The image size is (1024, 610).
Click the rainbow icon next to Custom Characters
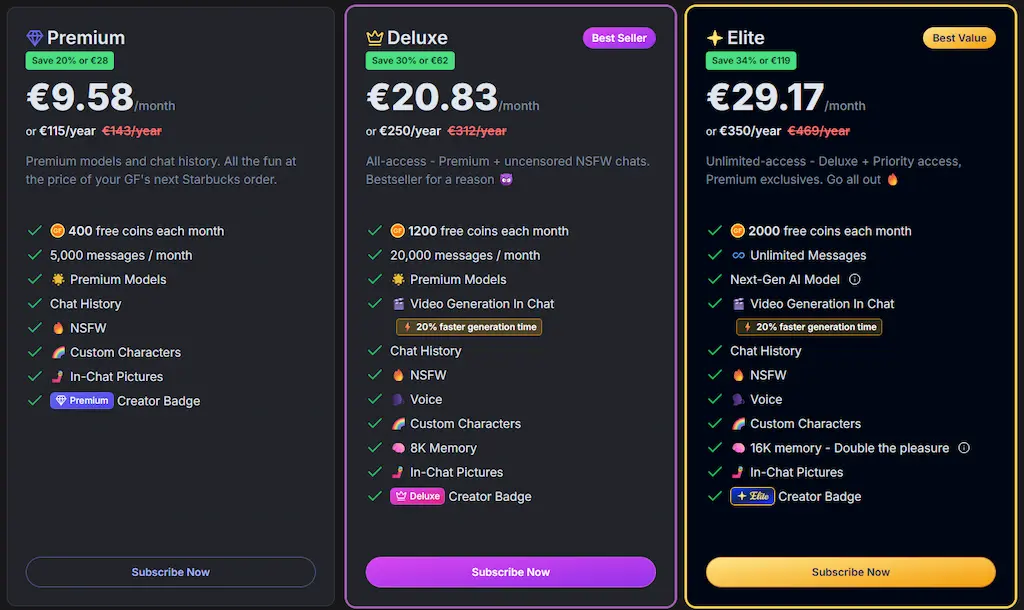tap(57, 352)
